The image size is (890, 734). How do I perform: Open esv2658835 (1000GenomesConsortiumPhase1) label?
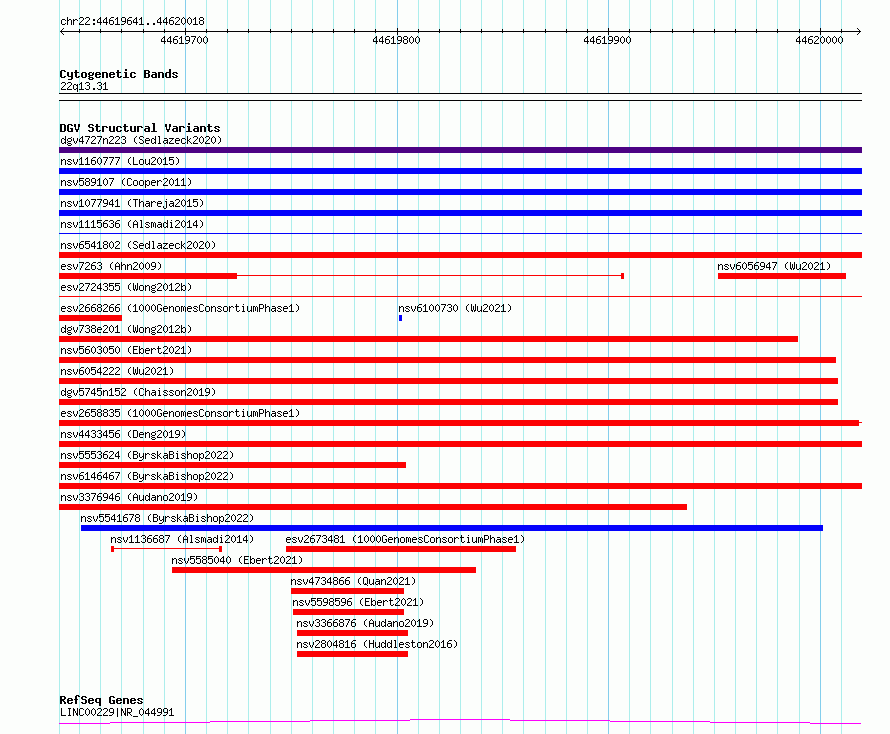pyautogui.click(x=180, y=413)
